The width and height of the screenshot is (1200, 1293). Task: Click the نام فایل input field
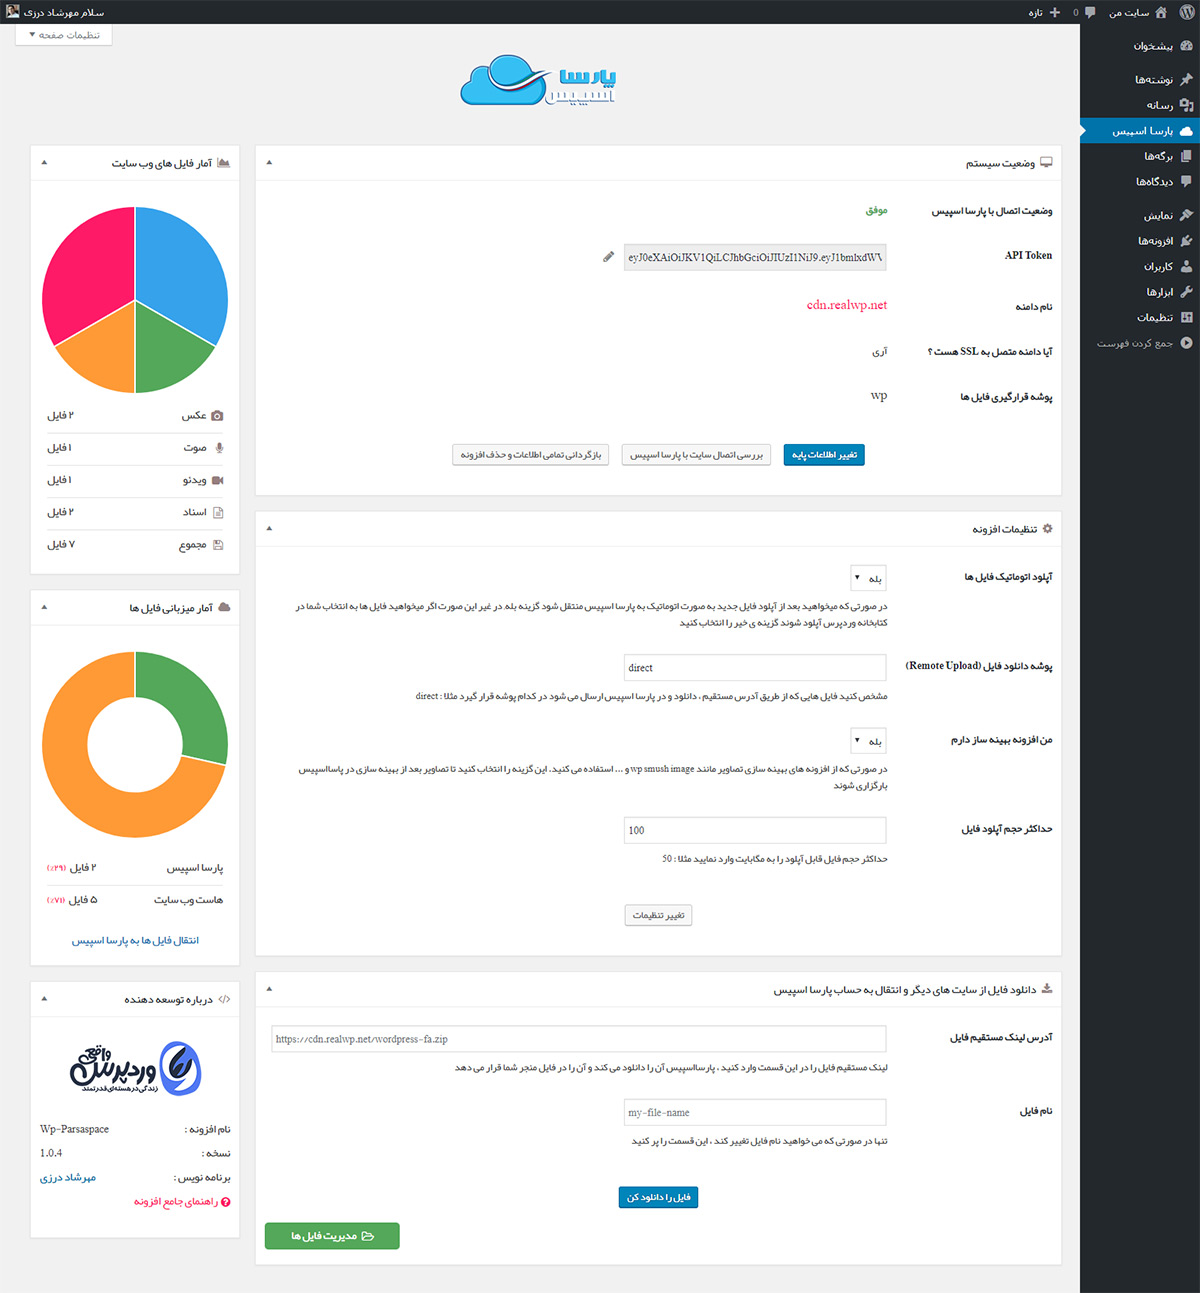click(x=755, y=1112)
